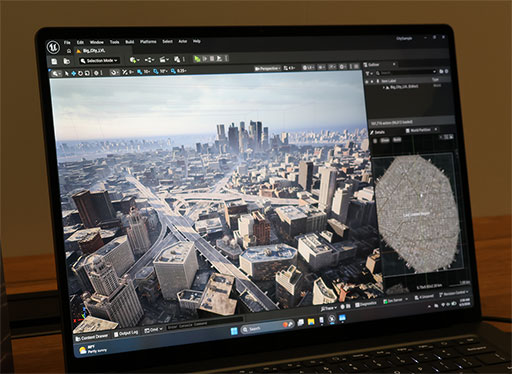Expand the Big_City_LVL (Editor) tree row

point(383,87)
